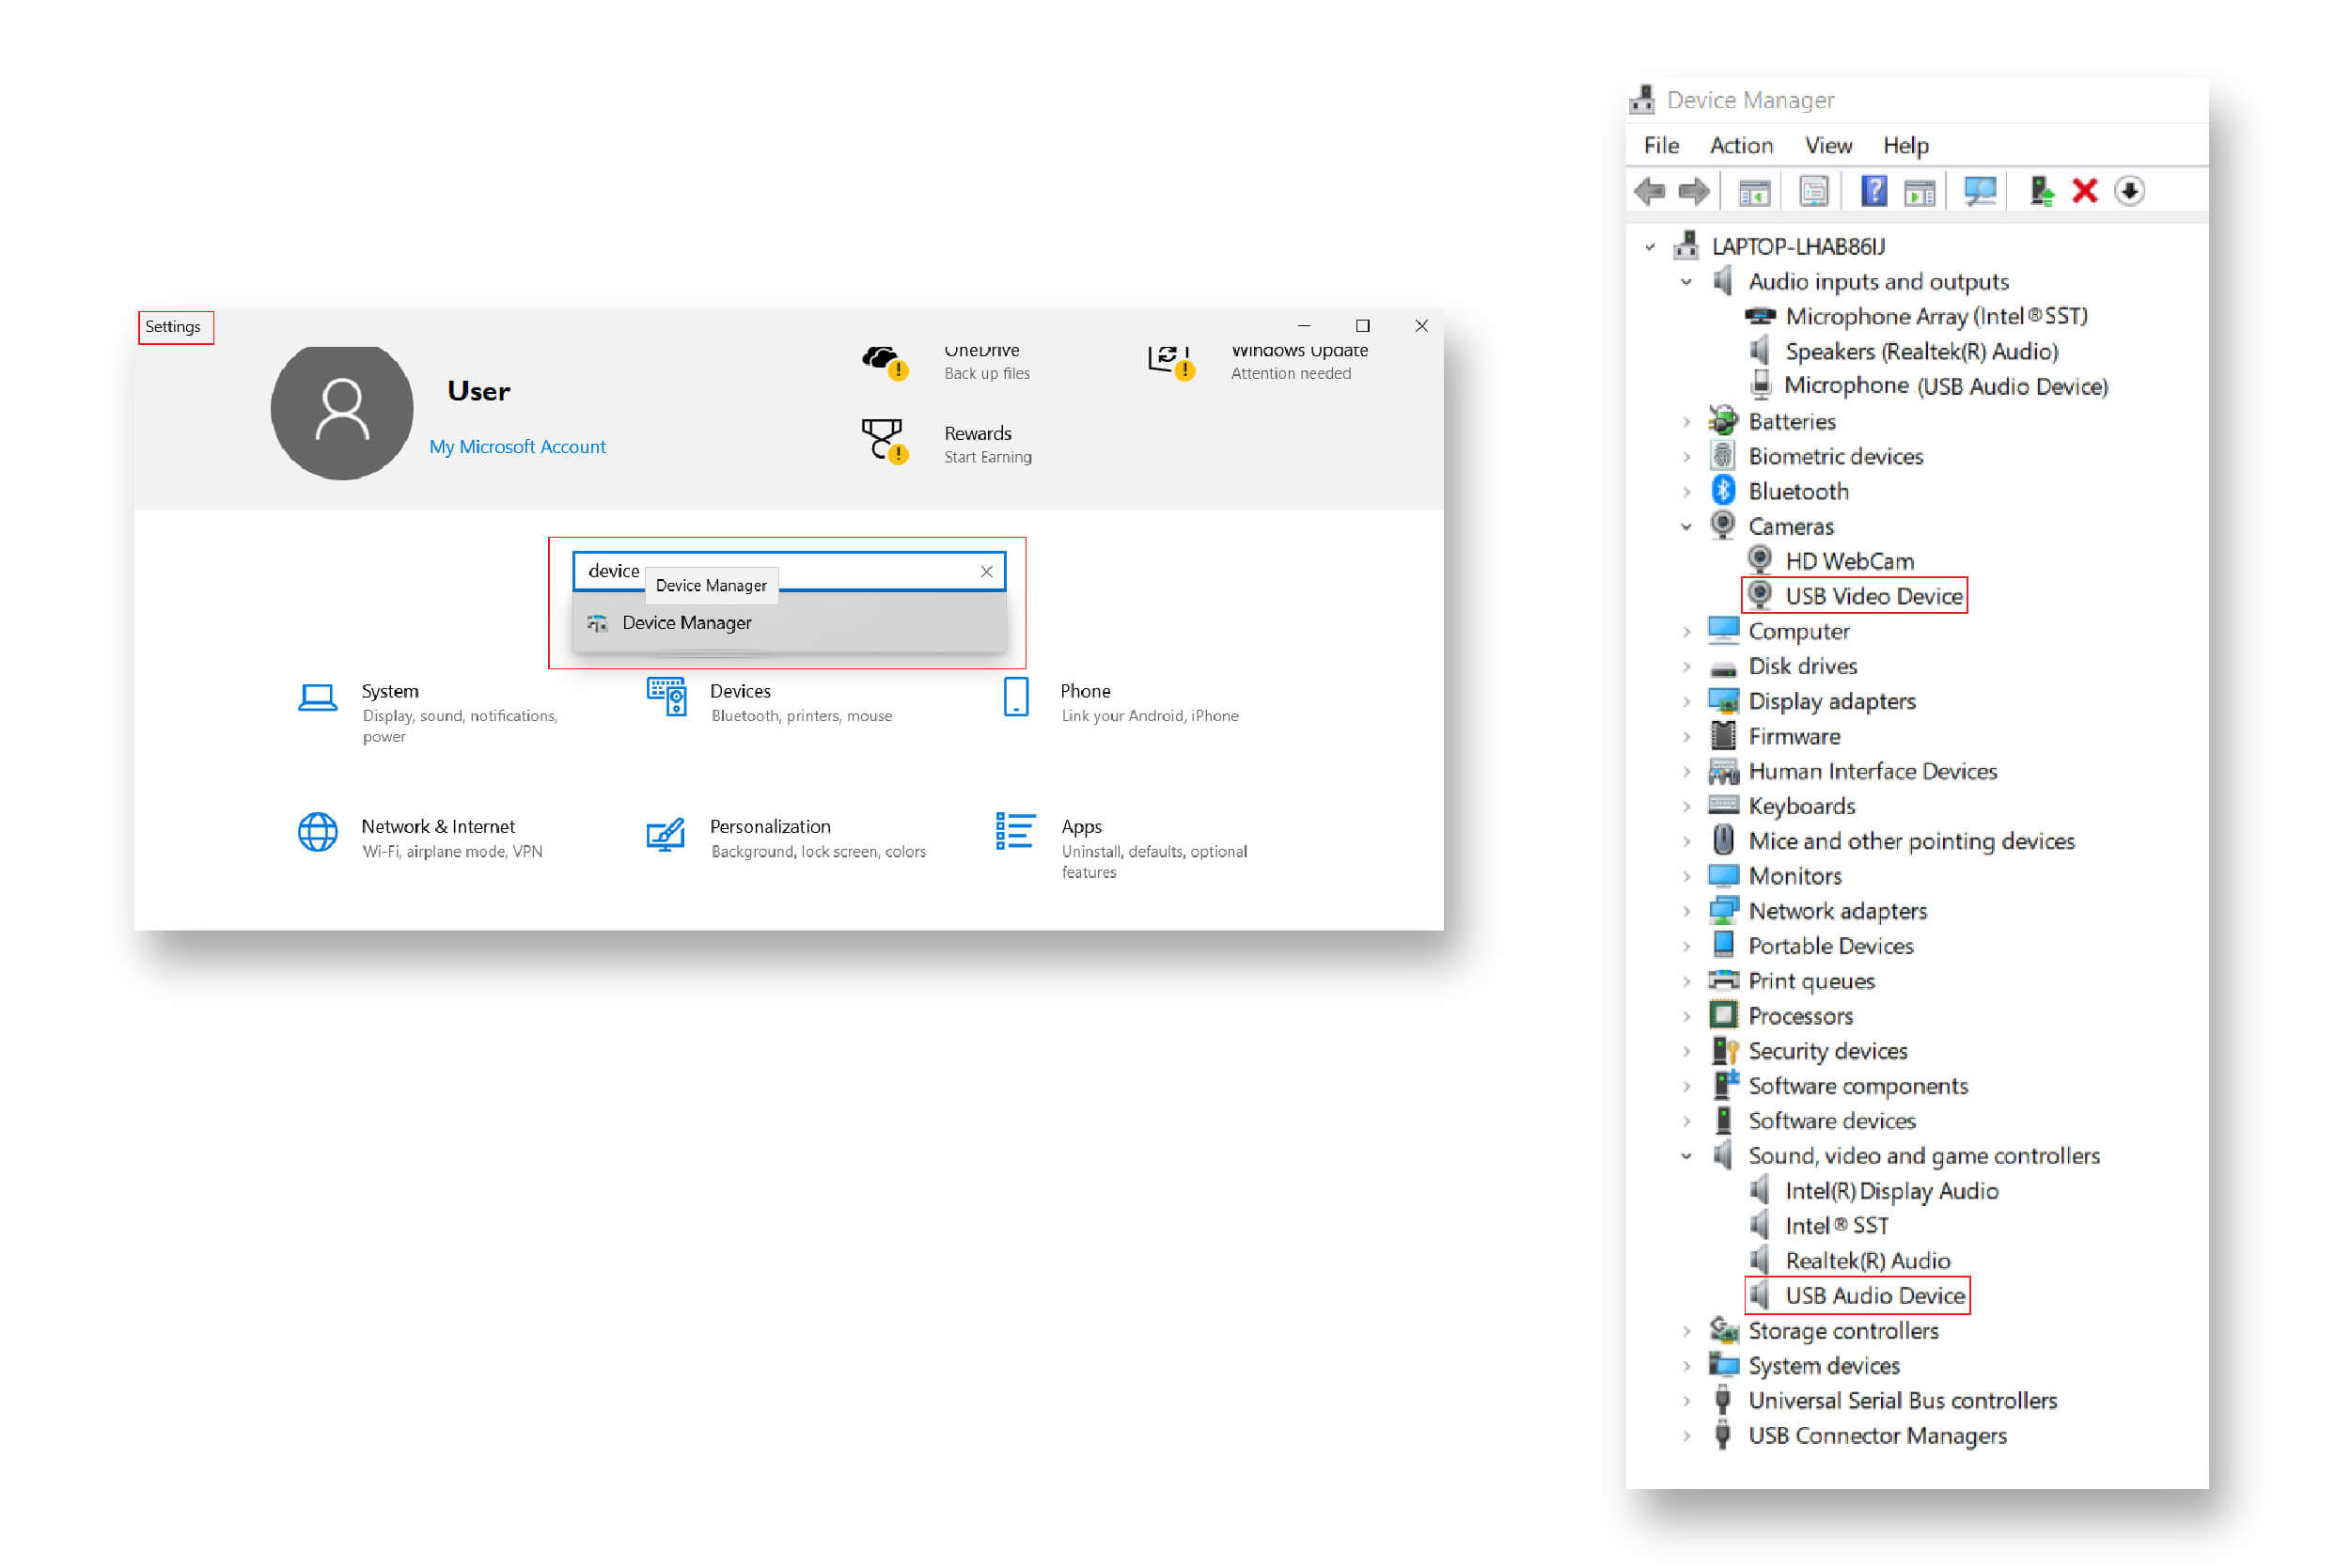Click the Storage controllers icon

point(1723,1331)
